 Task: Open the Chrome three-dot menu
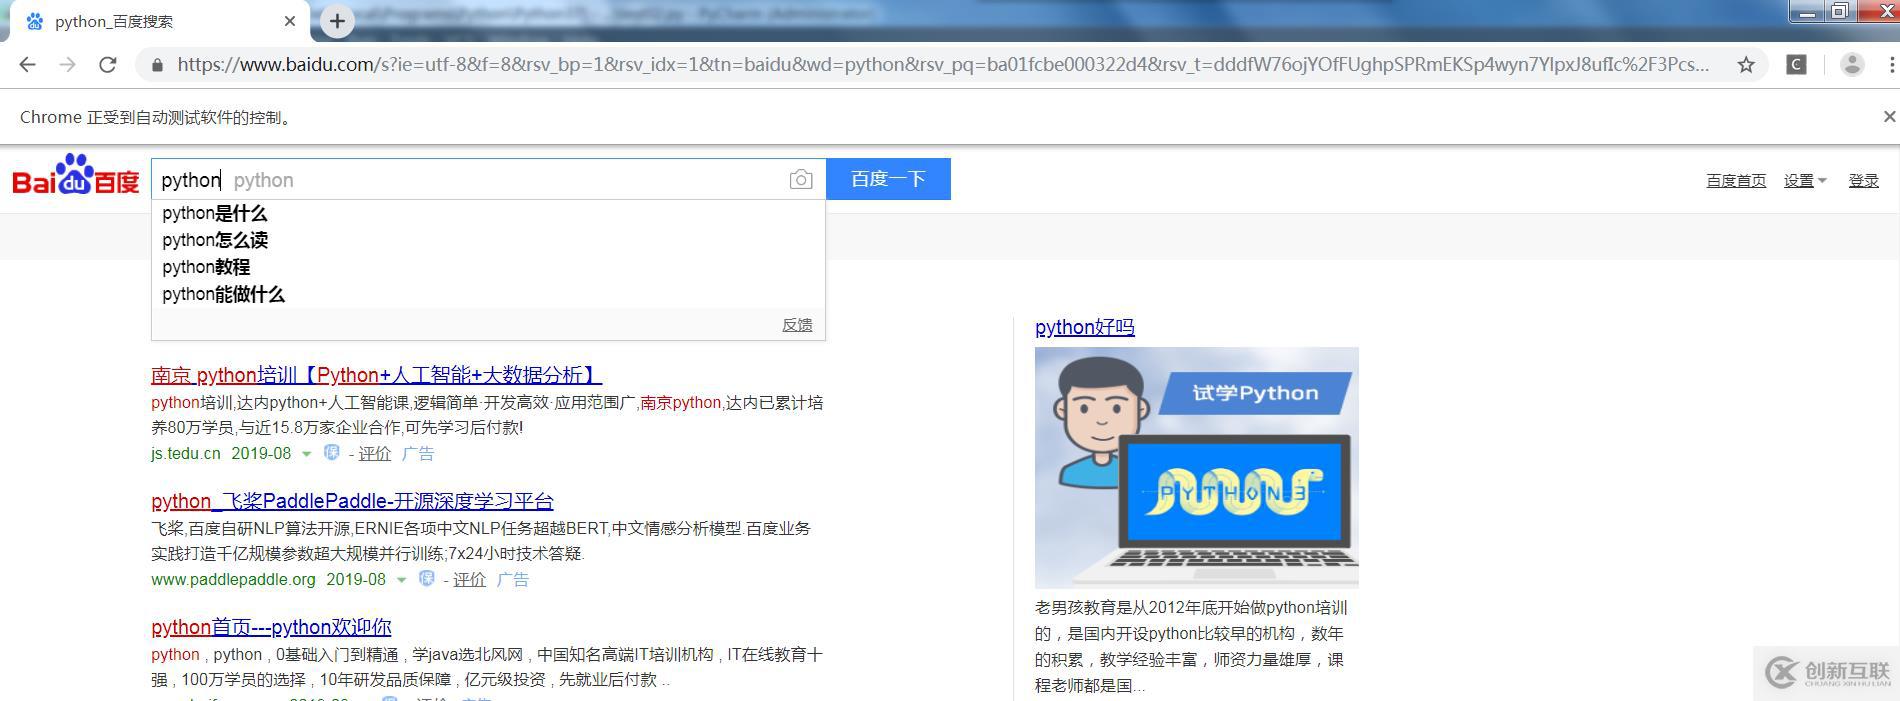[1891, 65]
